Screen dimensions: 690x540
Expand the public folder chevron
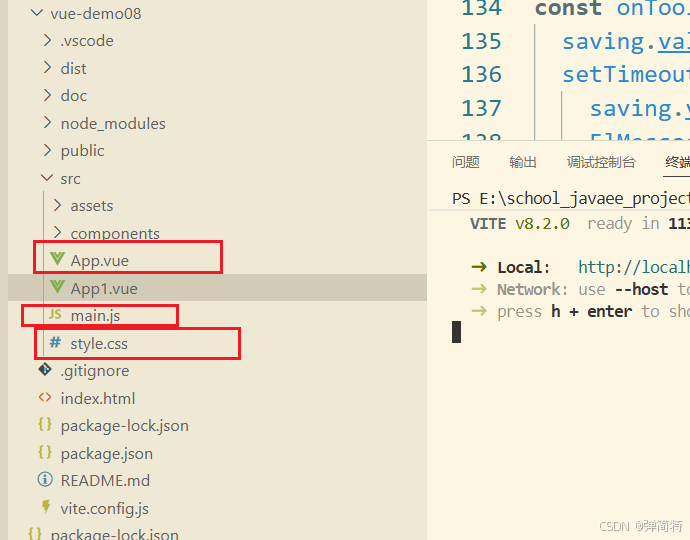(x=47, y=151)
